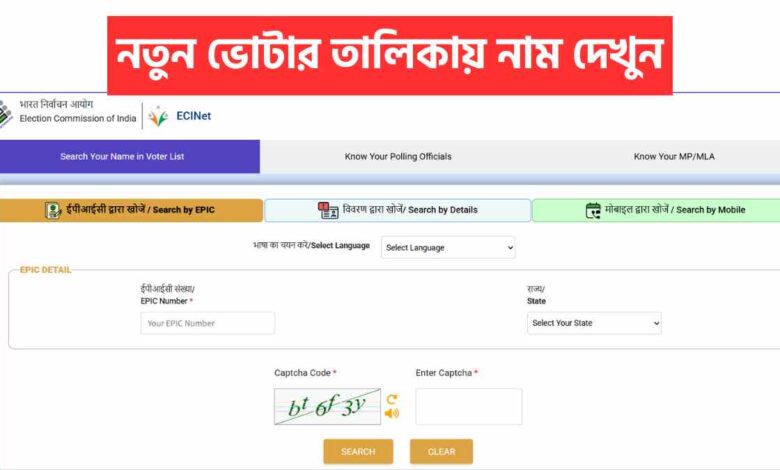Click the calendar icon on Search by Mobile
Screen dimensions: 780x470
[593, 210]
